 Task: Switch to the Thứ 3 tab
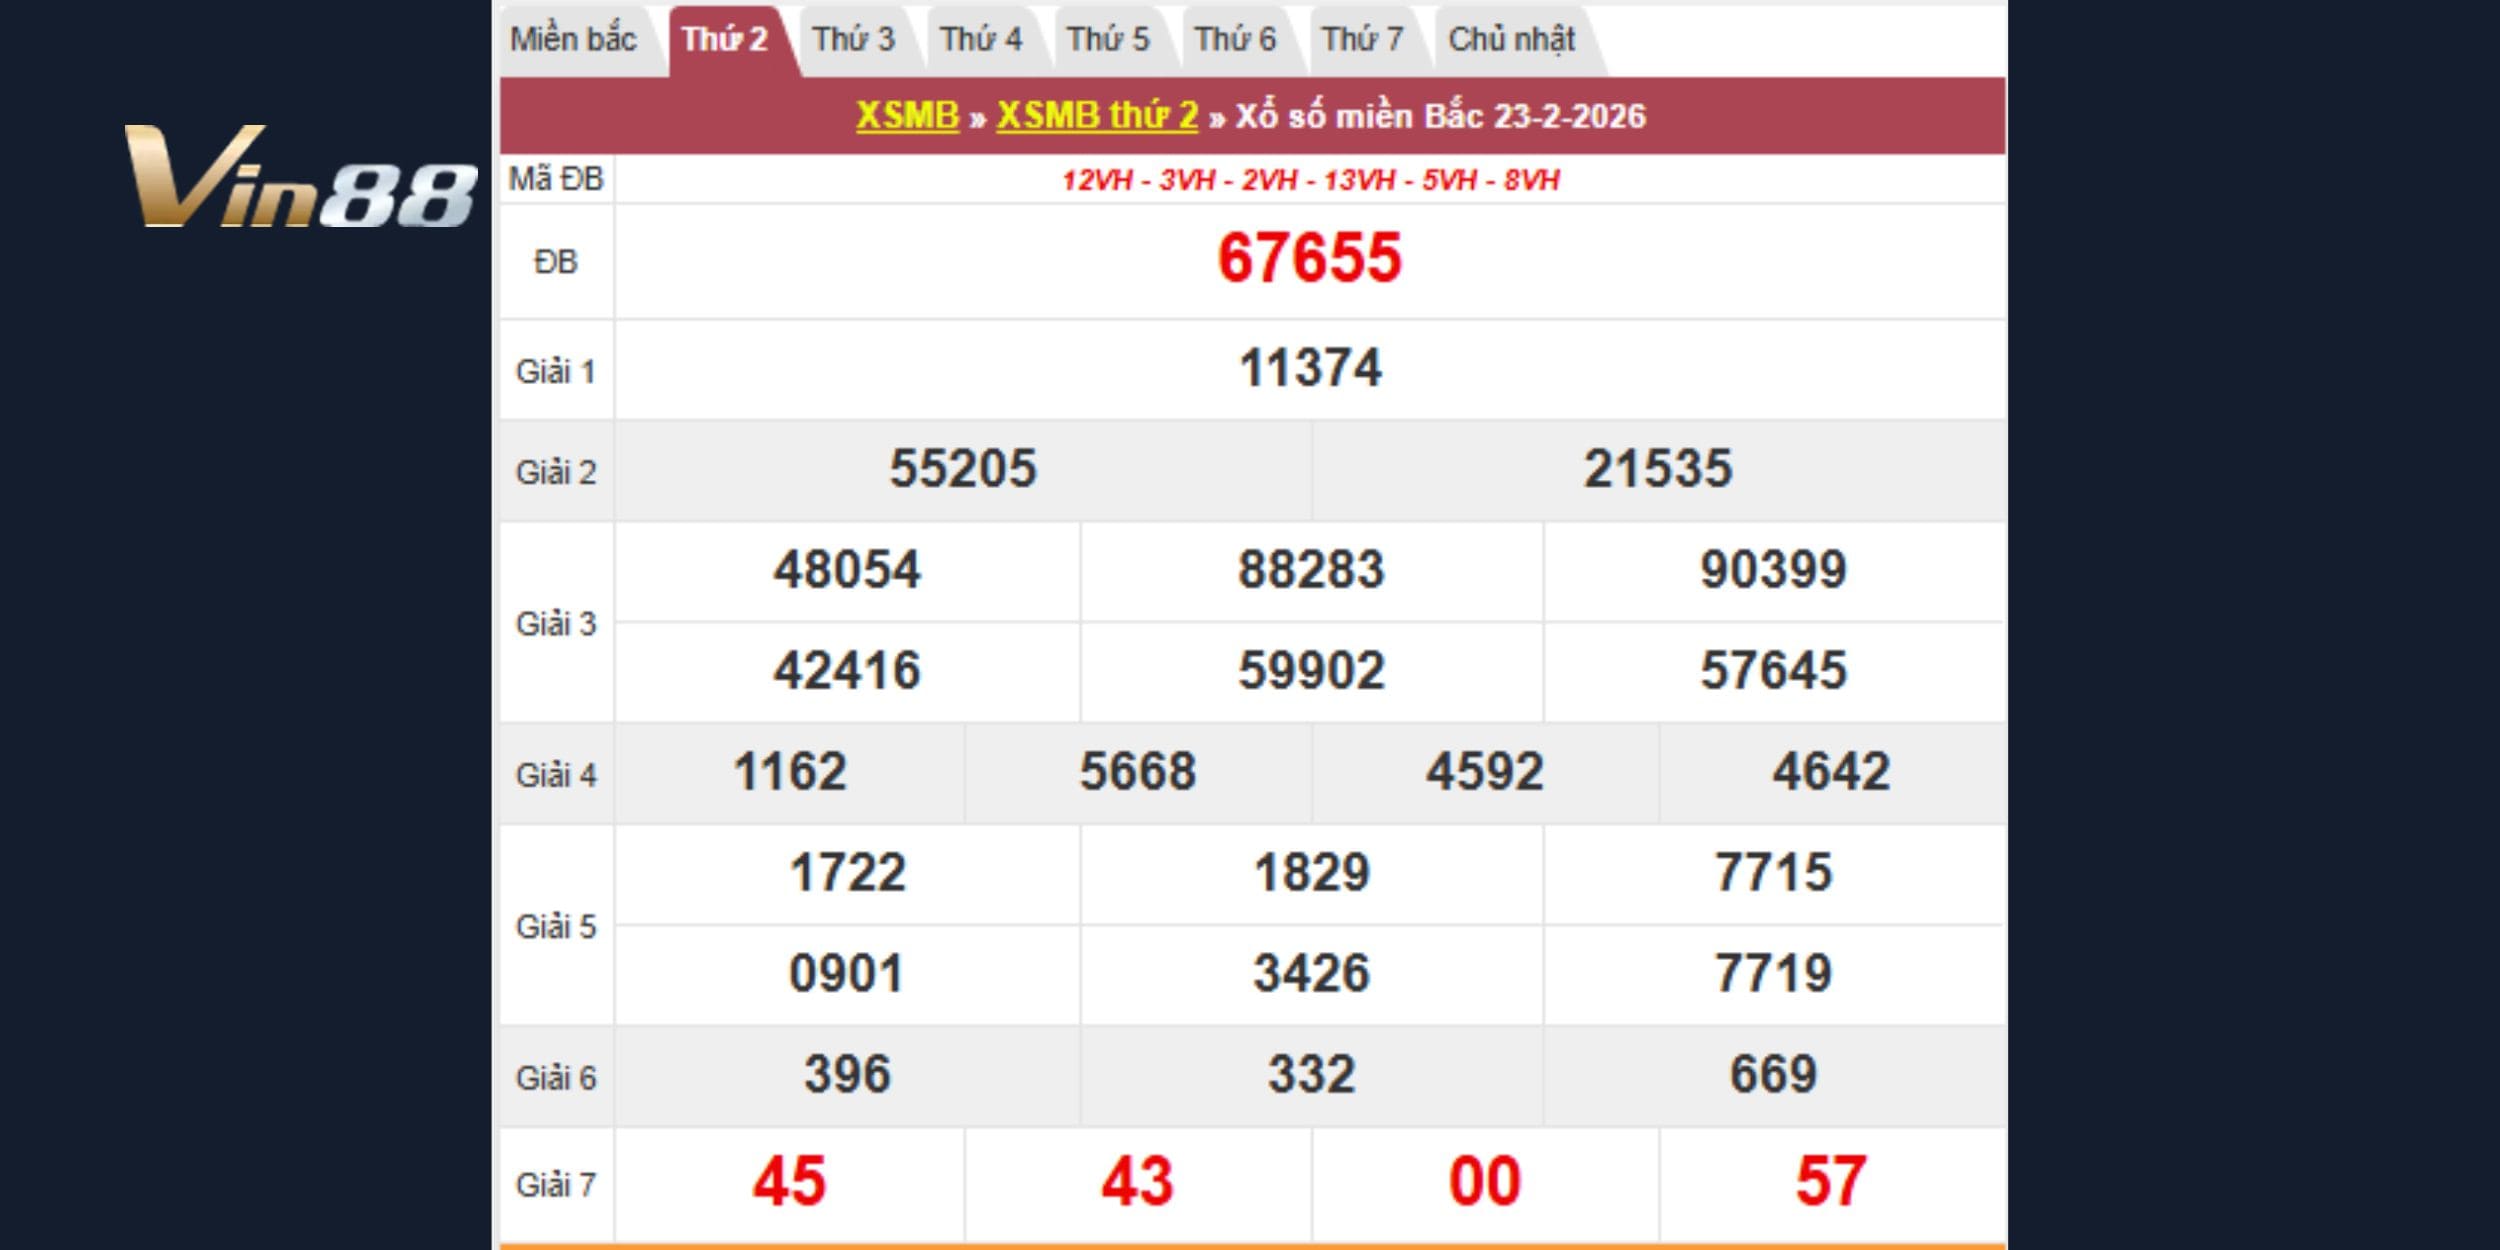(x=853, y=40)
